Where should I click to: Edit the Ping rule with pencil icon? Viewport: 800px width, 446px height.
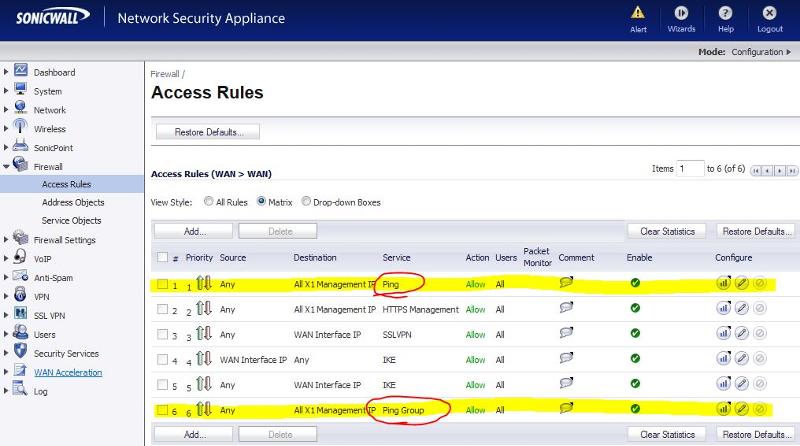click(x=741, y=283)
